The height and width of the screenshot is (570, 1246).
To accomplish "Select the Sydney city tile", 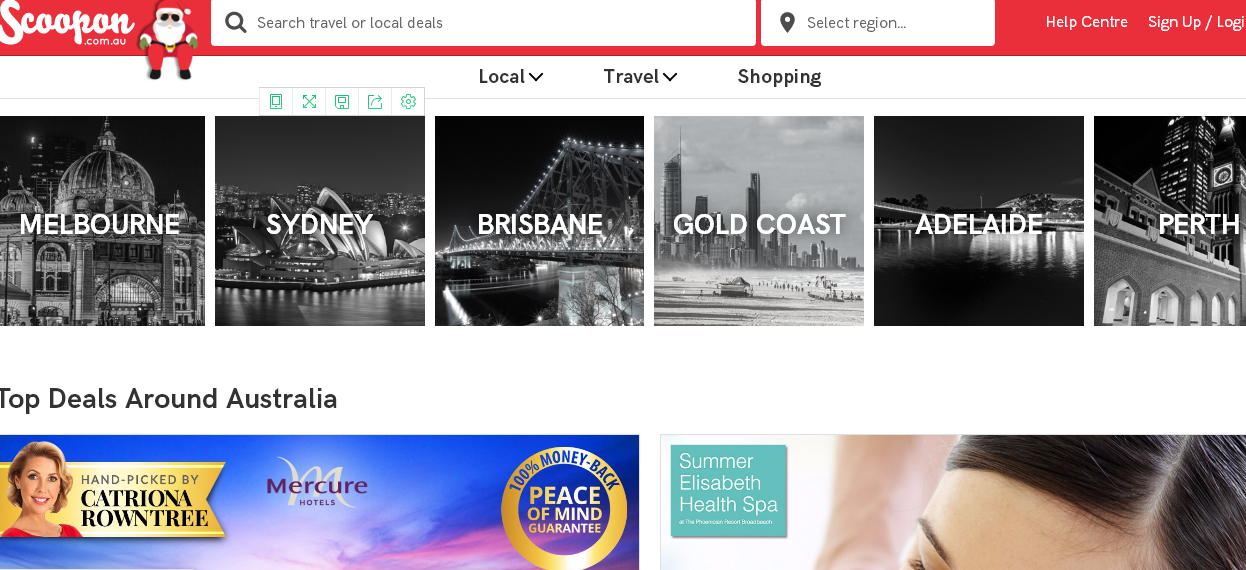I will (320, 221).
